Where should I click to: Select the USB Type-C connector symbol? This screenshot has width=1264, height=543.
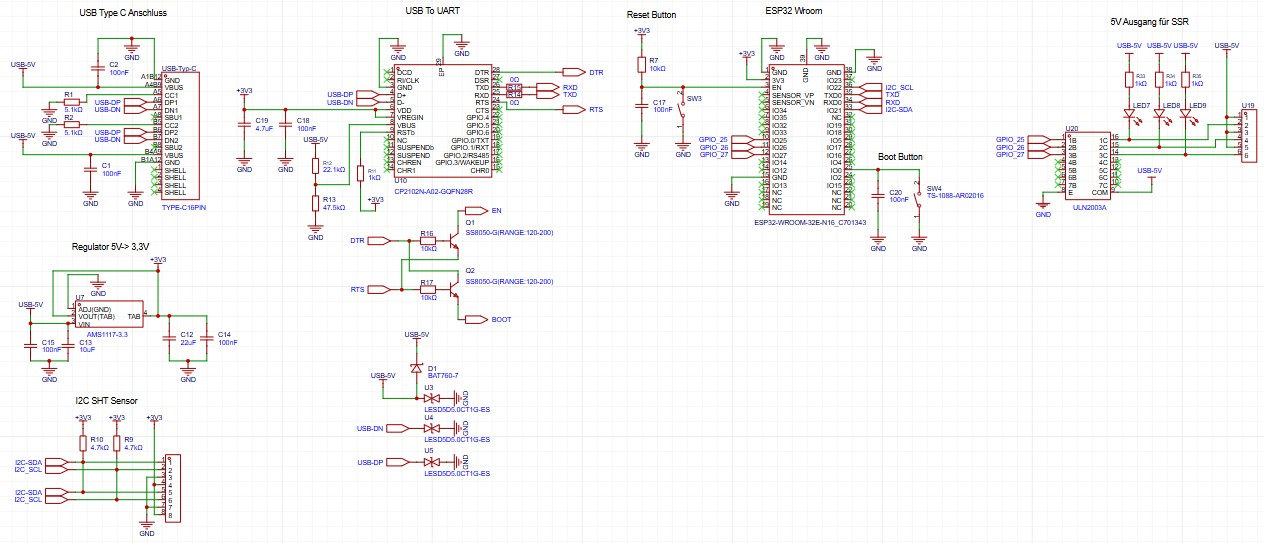pos(182,136)
